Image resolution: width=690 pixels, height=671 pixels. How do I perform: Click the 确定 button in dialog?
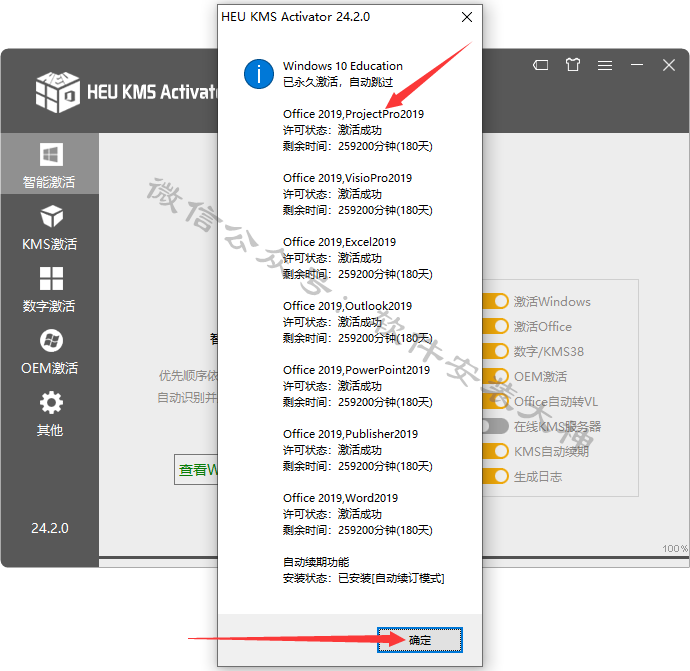click(x=420, y=640)
